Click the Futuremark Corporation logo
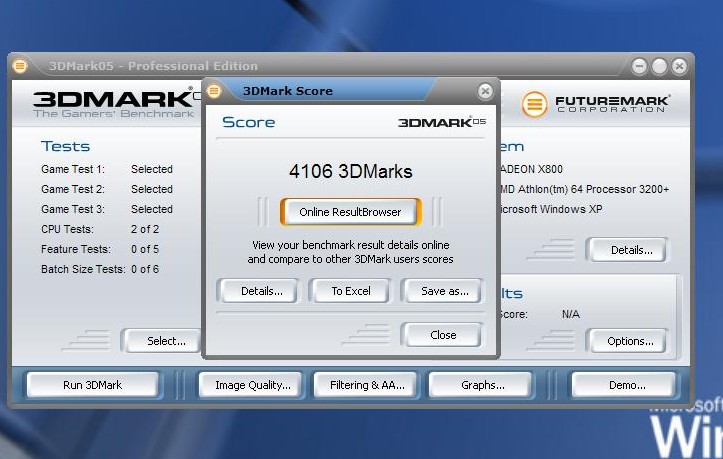Viewport: 723px width, 459px height. (595, 104)
